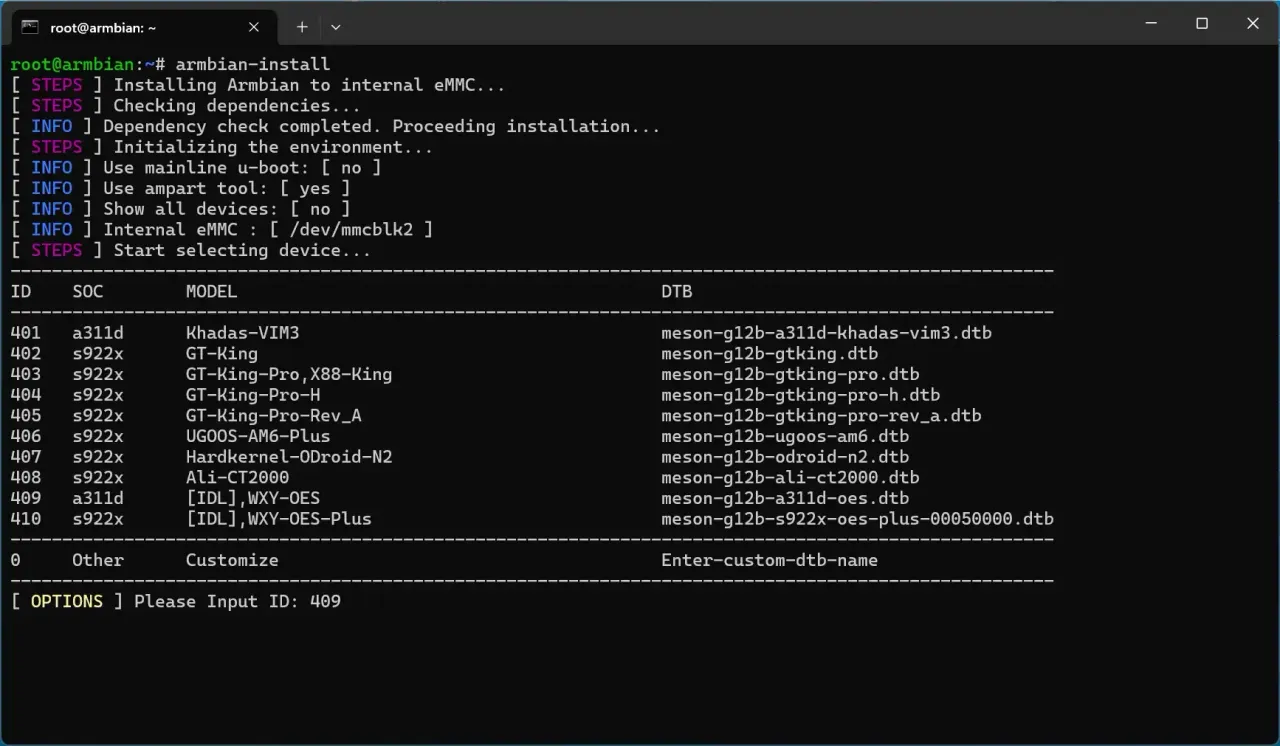Click meson-g12b-s922x-oes-plus-00050000.dtb filename
Viewport: 1280px width, 746px height.
[x=857, y=519]
